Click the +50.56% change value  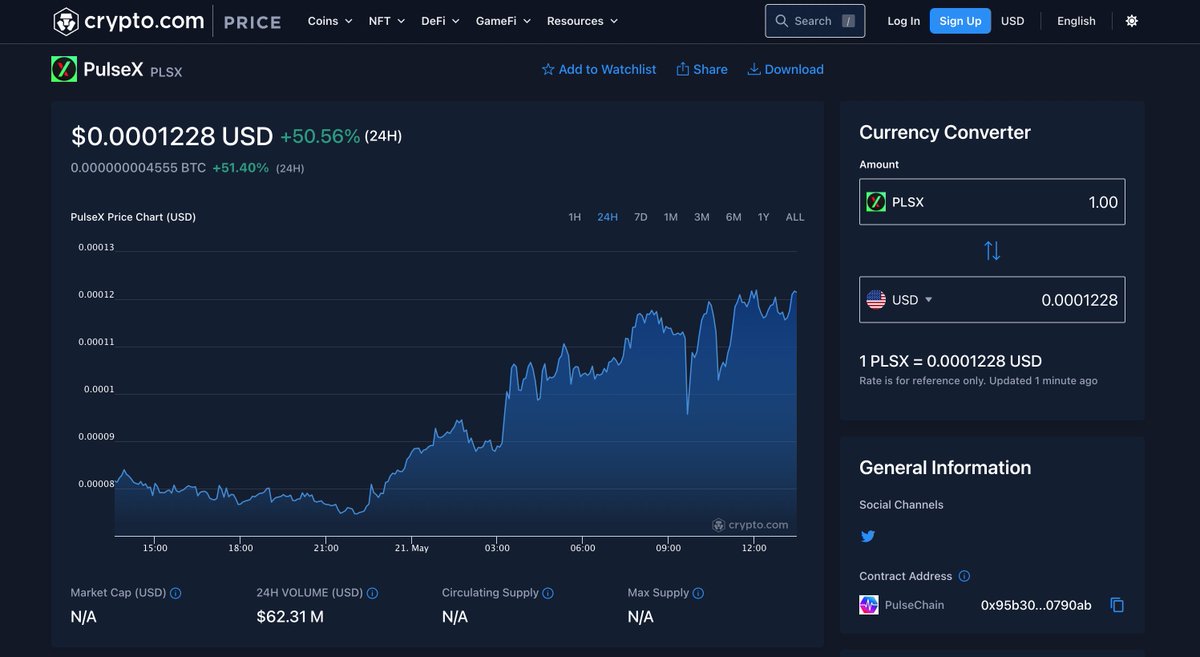click(320, 136)
